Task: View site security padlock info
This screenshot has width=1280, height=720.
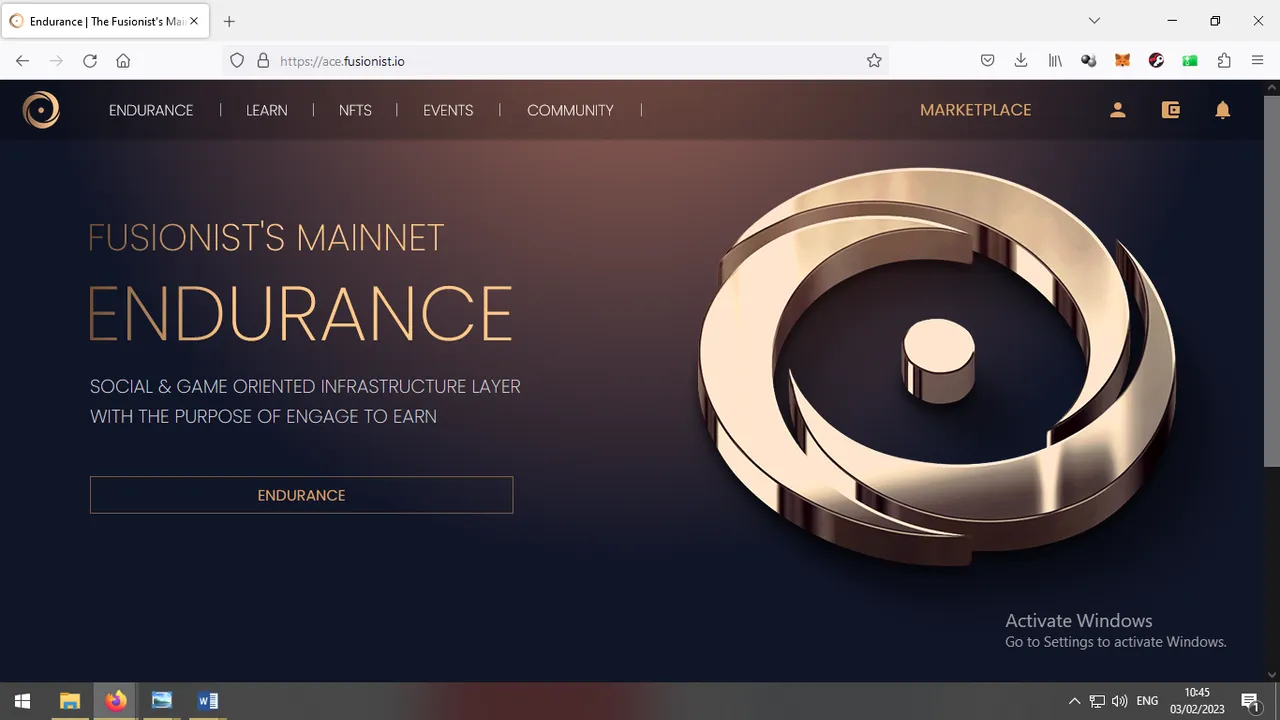Action: [263, 61]
